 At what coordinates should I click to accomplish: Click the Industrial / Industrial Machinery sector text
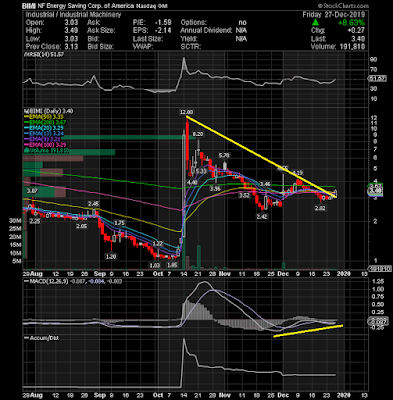[73, 15]
